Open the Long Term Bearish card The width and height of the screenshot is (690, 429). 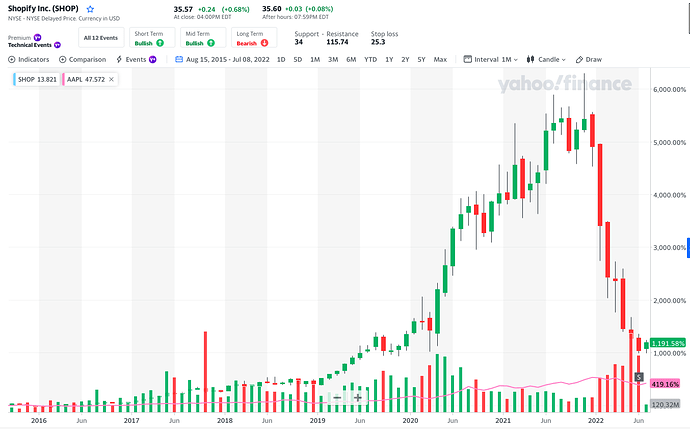pos(254,38)
